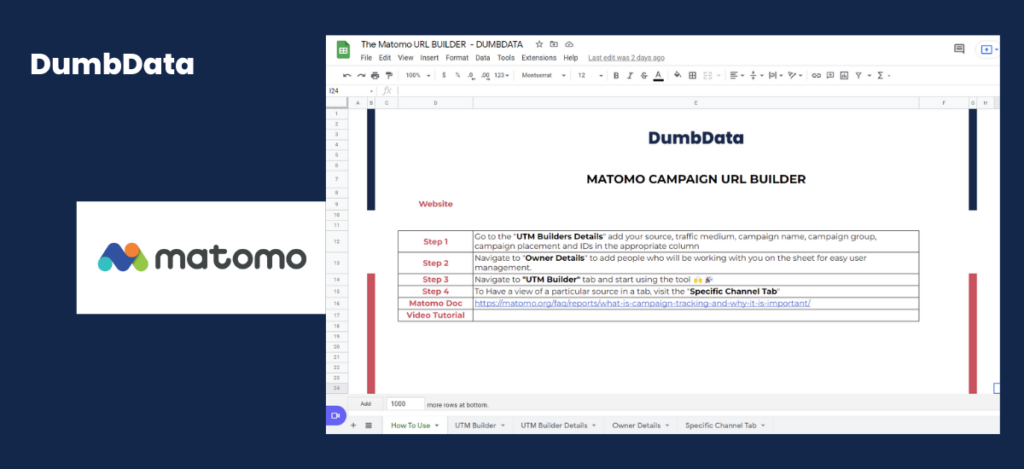1024x469 pixels.
Task: Open the matomo.org campaign tracking link
Action: click(x=642, y=303)
